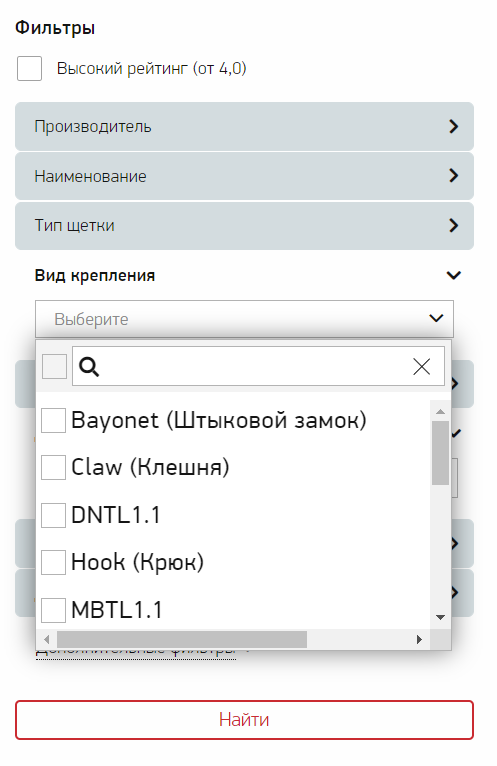
Task: Click the horizontal scrollbar left arrow
Action: (47, 639)
